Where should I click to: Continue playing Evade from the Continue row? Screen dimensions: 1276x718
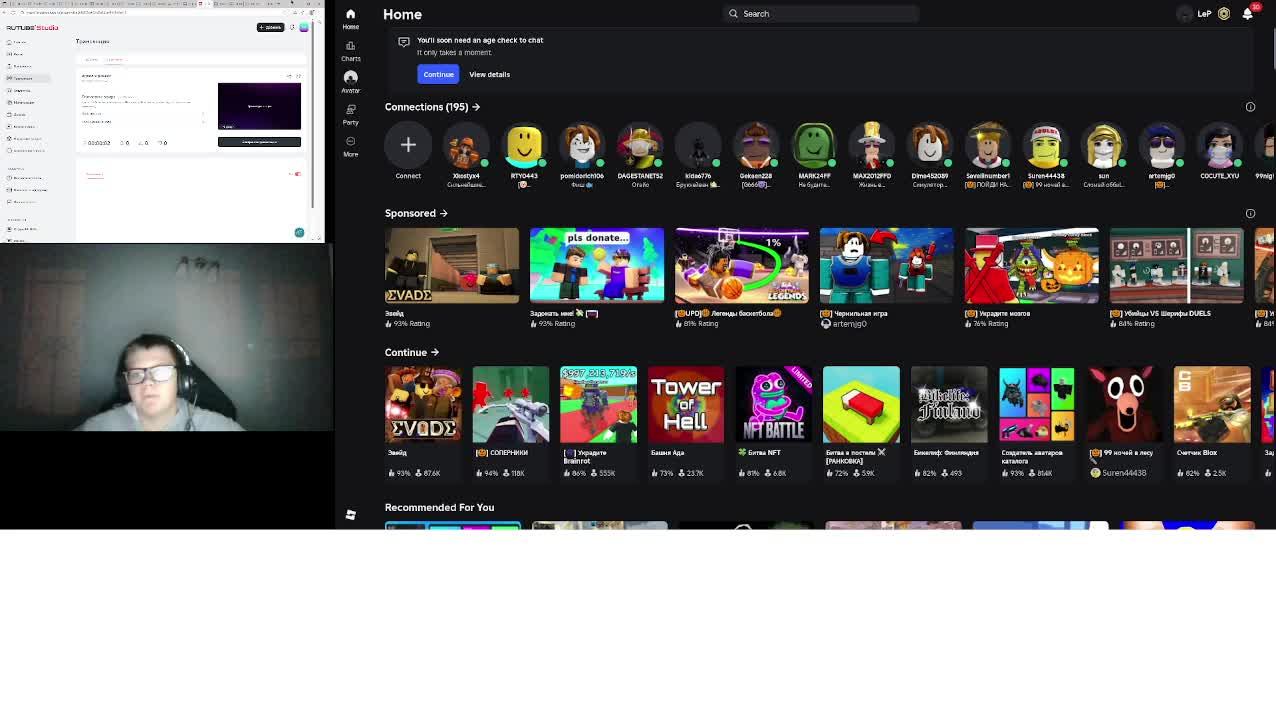[x=423, y=404]
